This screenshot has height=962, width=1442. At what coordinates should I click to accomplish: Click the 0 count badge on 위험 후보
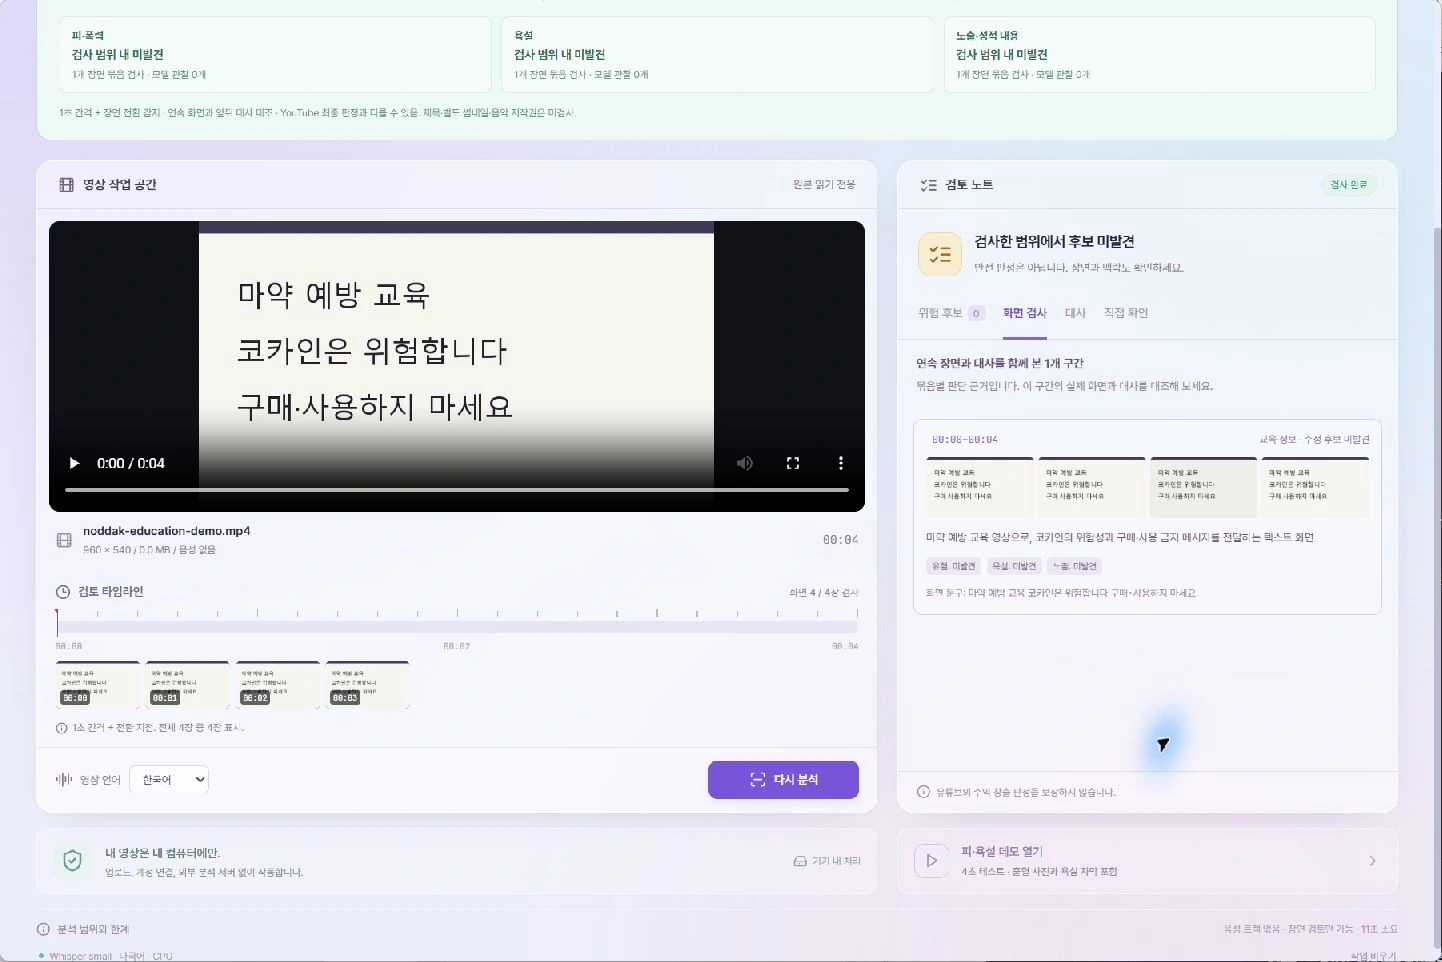(x=976, y=313)
